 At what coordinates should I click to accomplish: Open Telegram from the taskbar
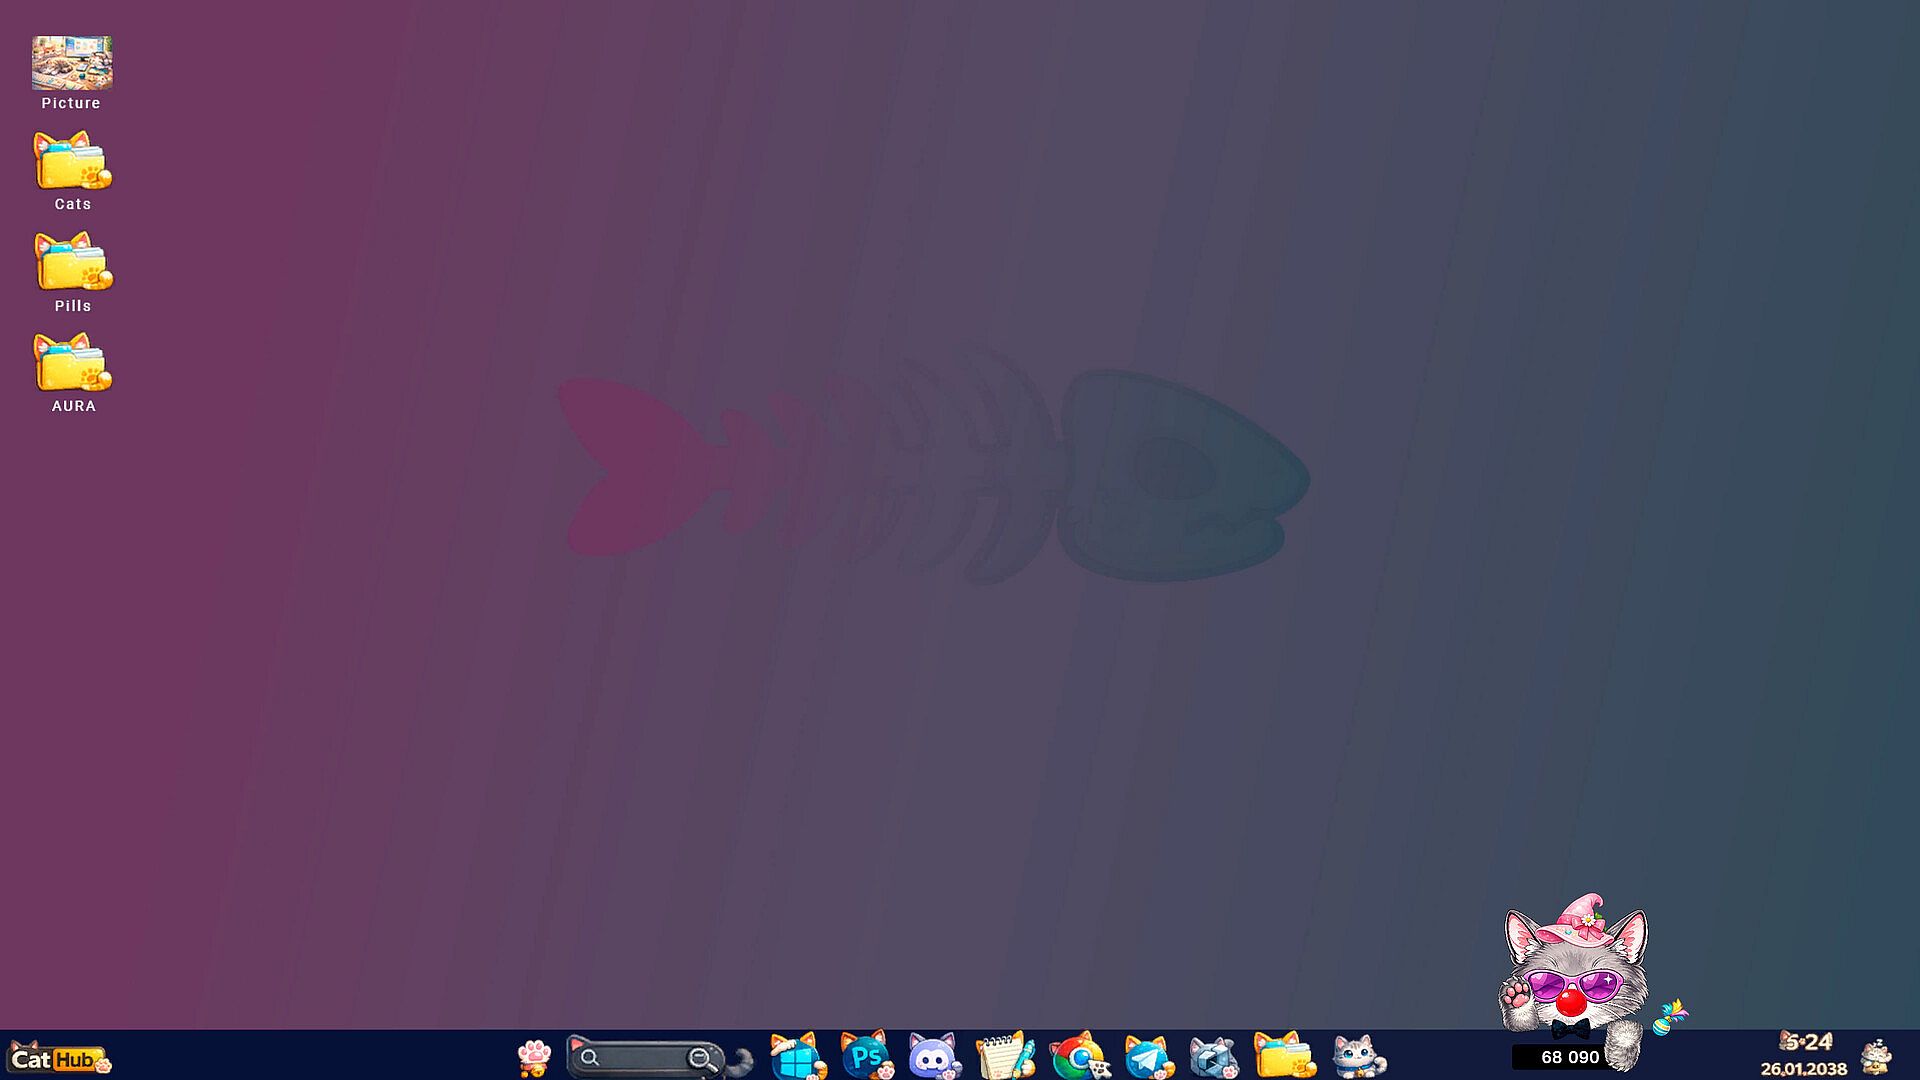tap(1147, 1057)
